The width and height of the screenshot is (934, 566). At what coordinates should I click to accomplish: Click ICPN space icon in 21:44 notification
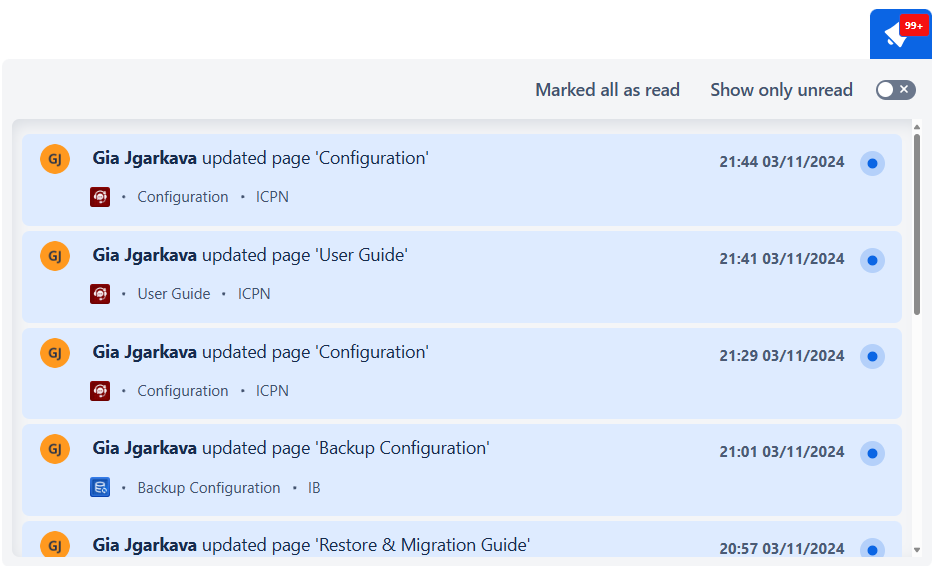[x=100, y=197]
